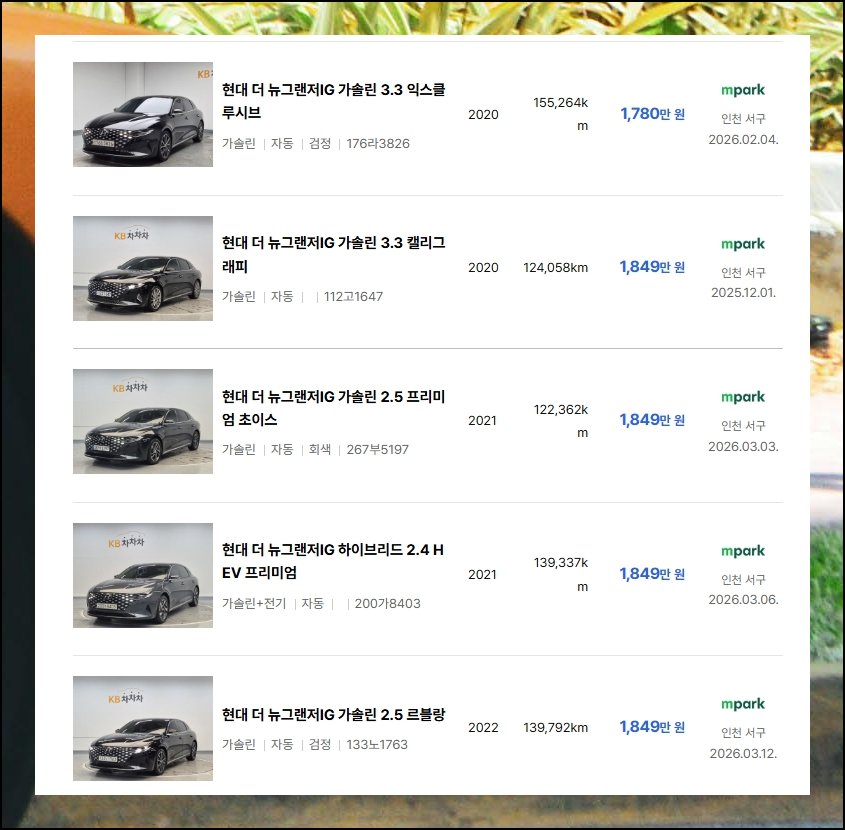Open listing 하이브리드 2.4 HEV 프리미엄

(x=333, y=561)
